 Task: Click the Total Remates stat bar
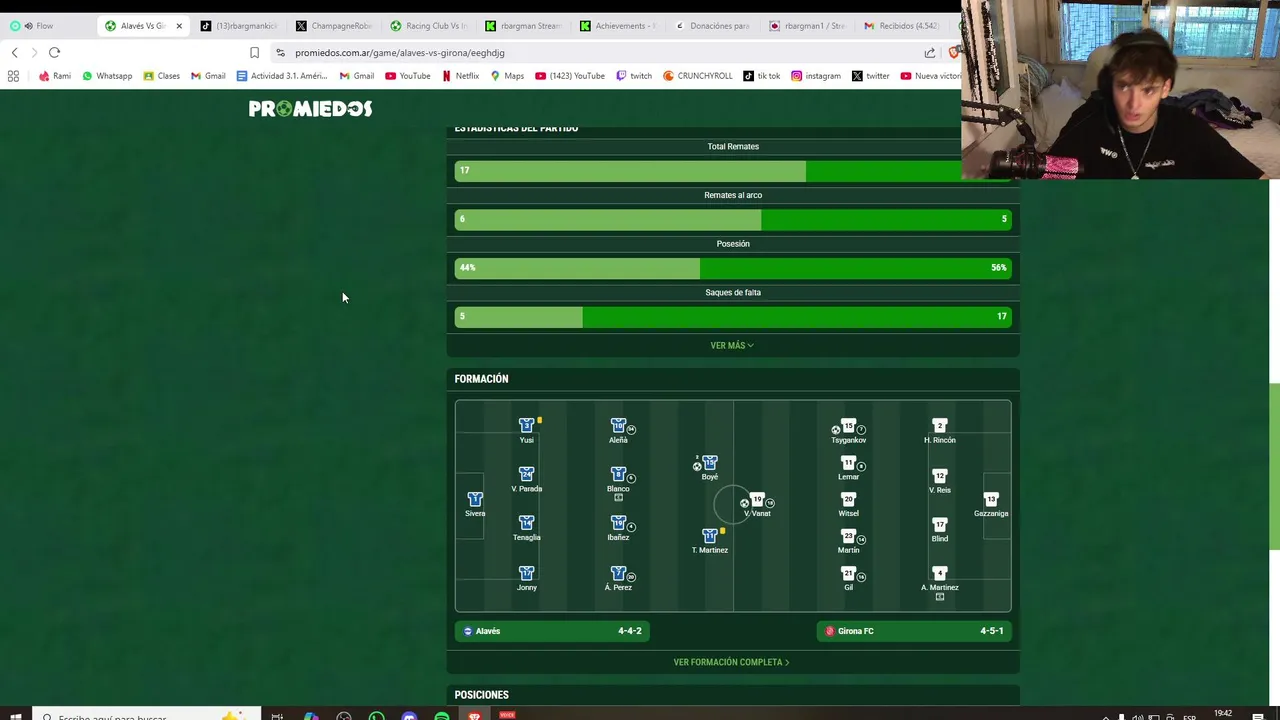point(733,171)
